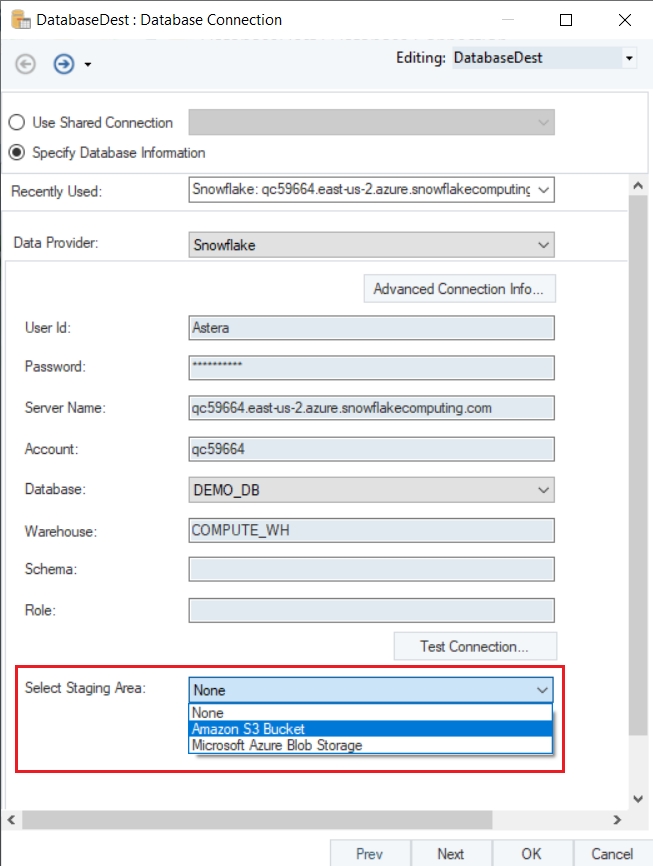Click the Test Connection button
653x866 pixels.
475,646
